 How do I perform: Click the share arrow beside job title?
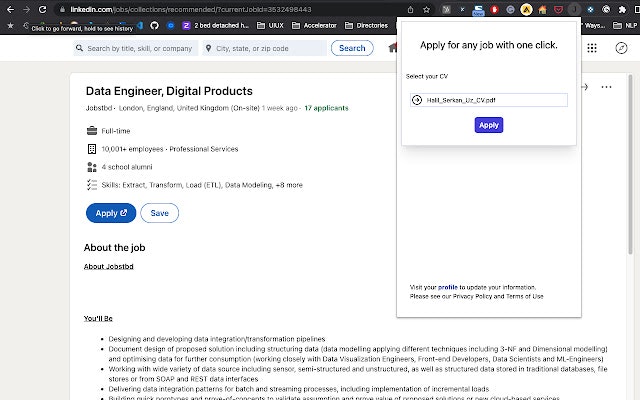pyautogui.click(x=585, y=87)
